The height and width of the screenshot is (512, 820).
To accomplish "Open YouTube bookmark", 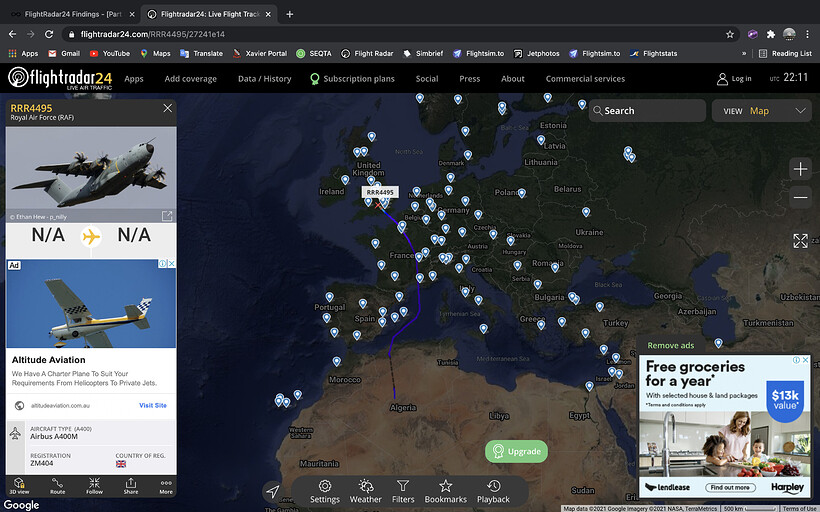I will pos(109,53).
